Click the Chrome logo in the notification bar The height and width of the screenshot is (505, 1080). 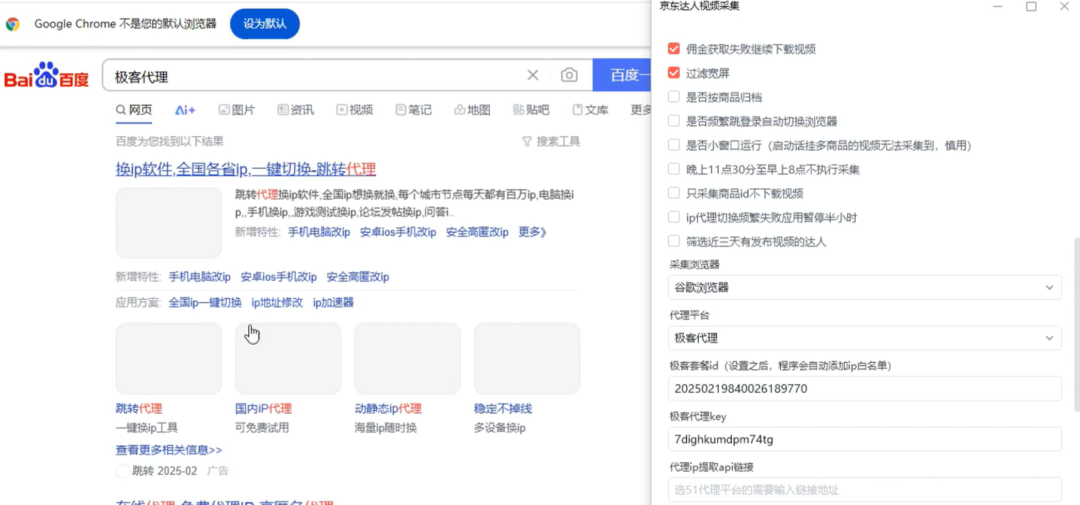12,24
